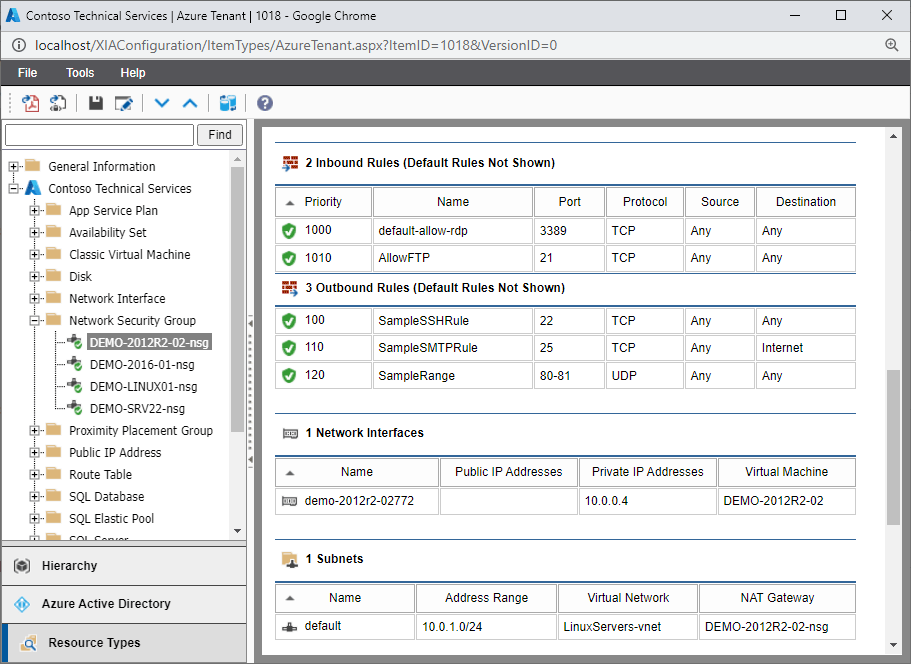
Task: Click the zoom magnifier in address bar
Action: click(x=892, y=45)
